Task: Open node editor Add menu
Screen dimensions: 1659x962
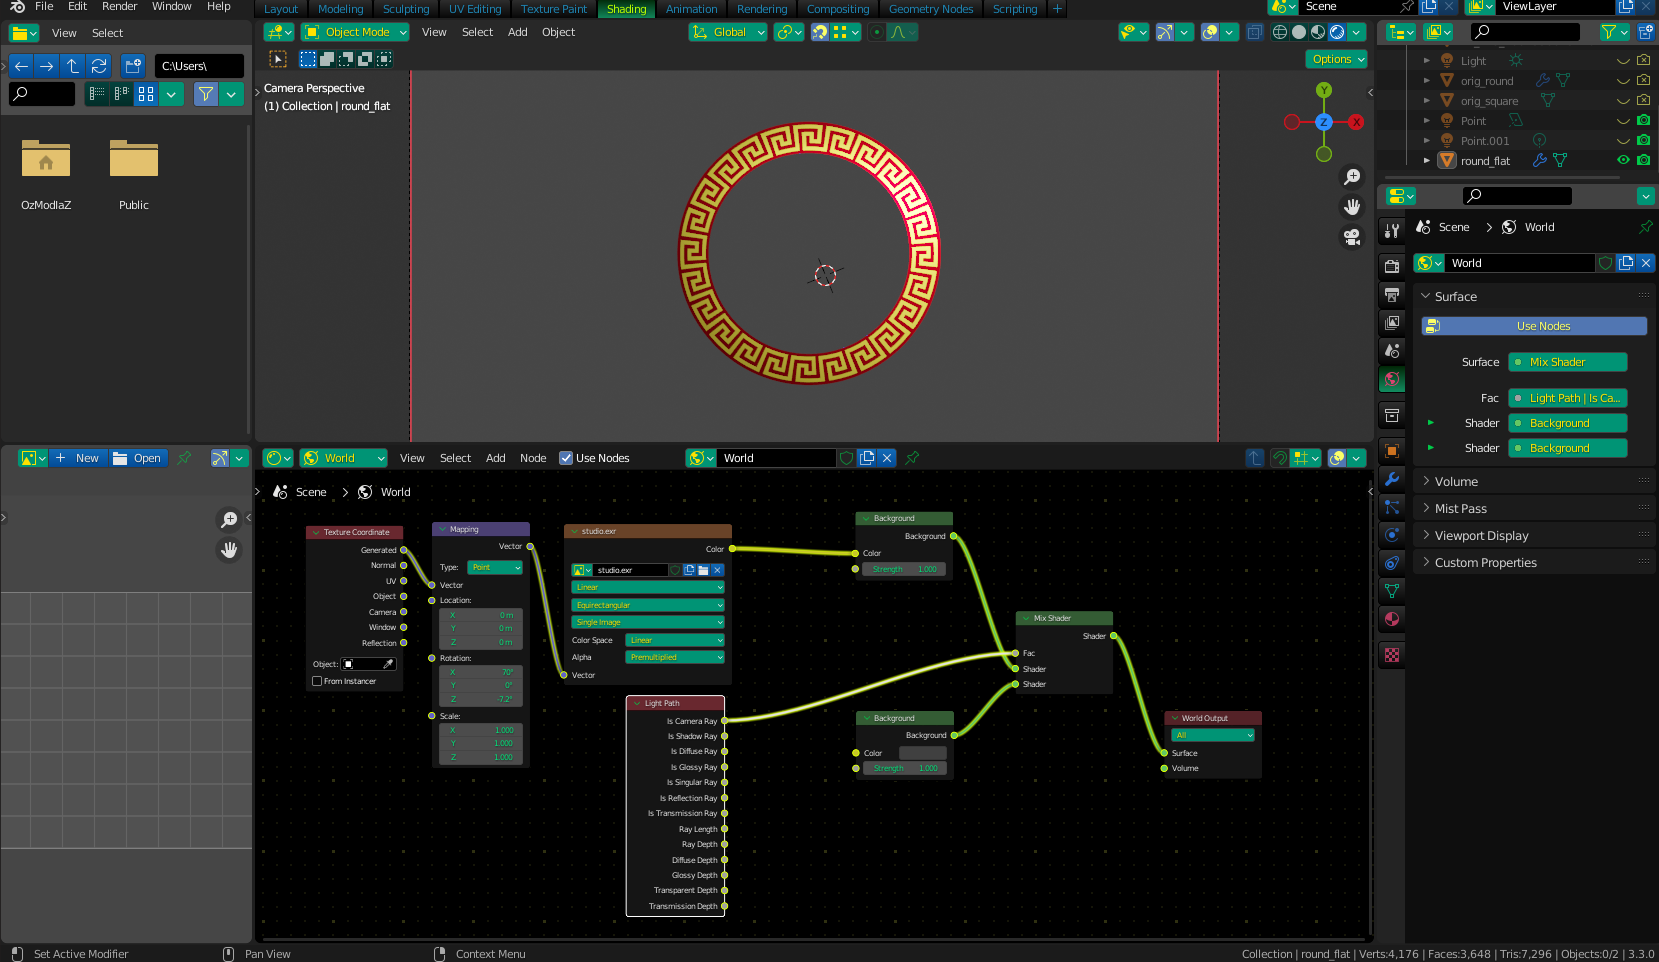Action: click(495, 458)
